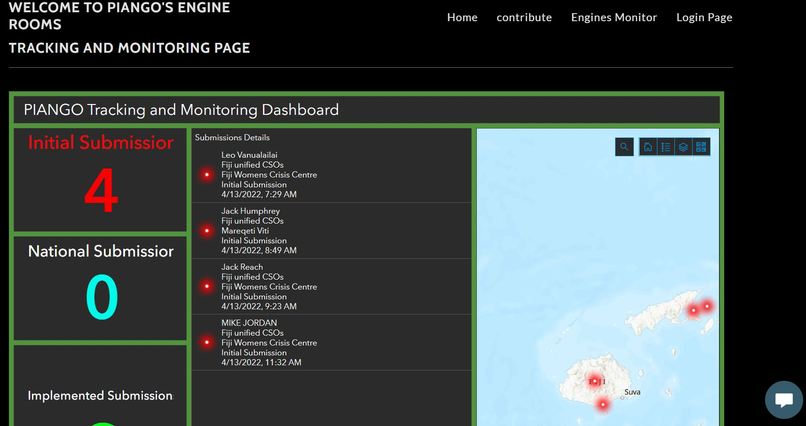The width and height of the screenshot is (806, 426).
Task: Select the MIKE JORDAN submission name
Action: pyautogui.click(x=249, y=323)
